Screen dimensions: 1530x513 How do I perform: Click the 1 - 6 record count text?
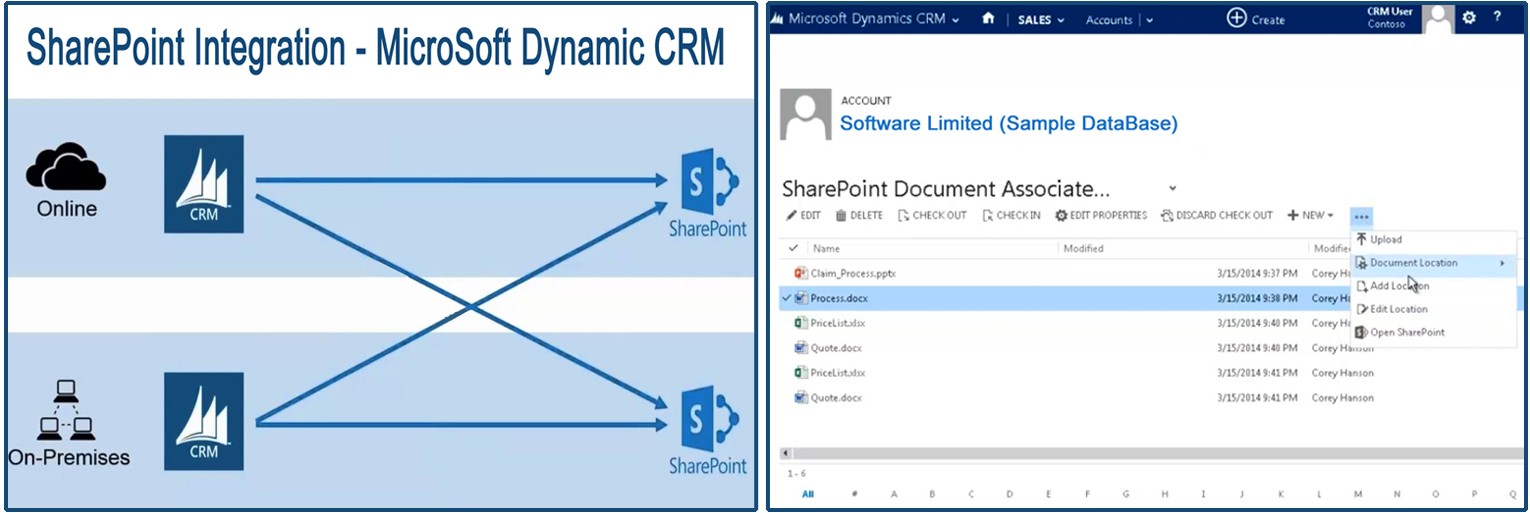point(796,473)
